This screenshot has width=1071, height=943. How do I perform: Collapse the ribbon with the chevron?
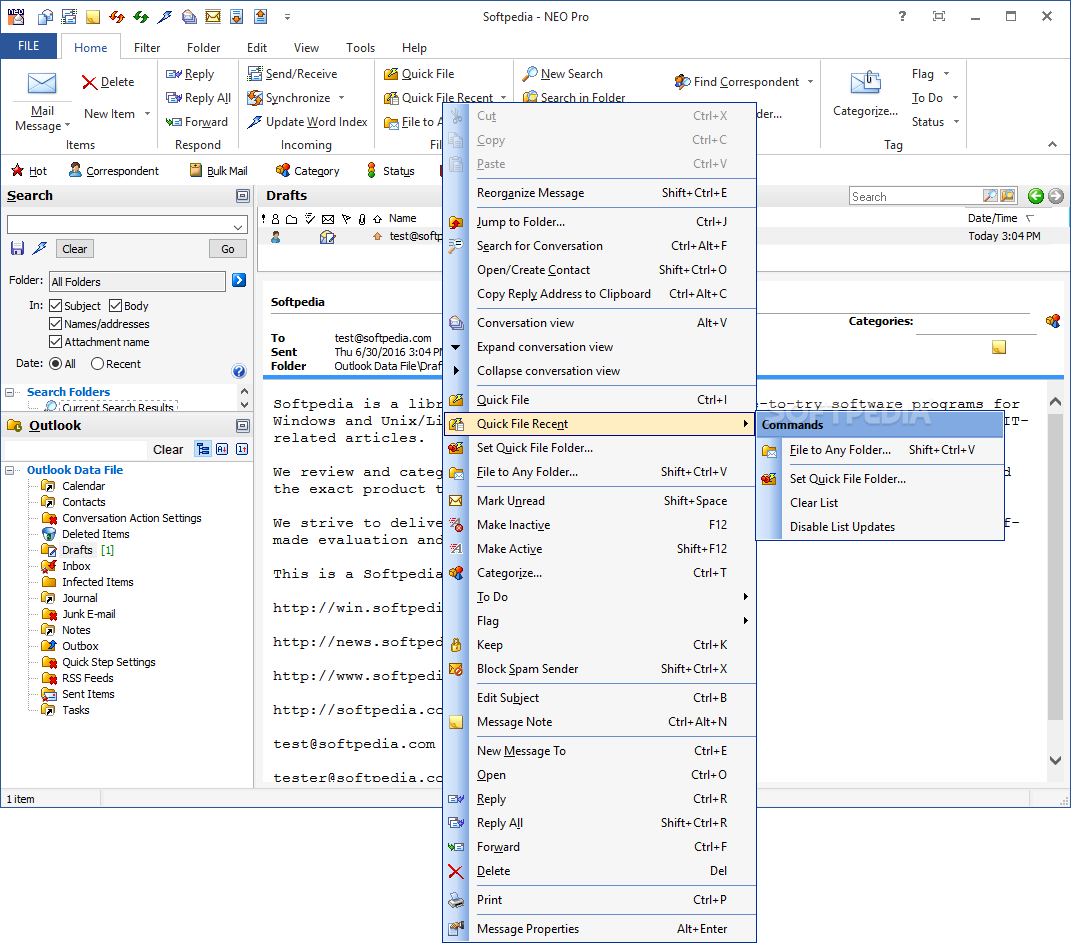pyautogui.click(x=1053, y=144)
